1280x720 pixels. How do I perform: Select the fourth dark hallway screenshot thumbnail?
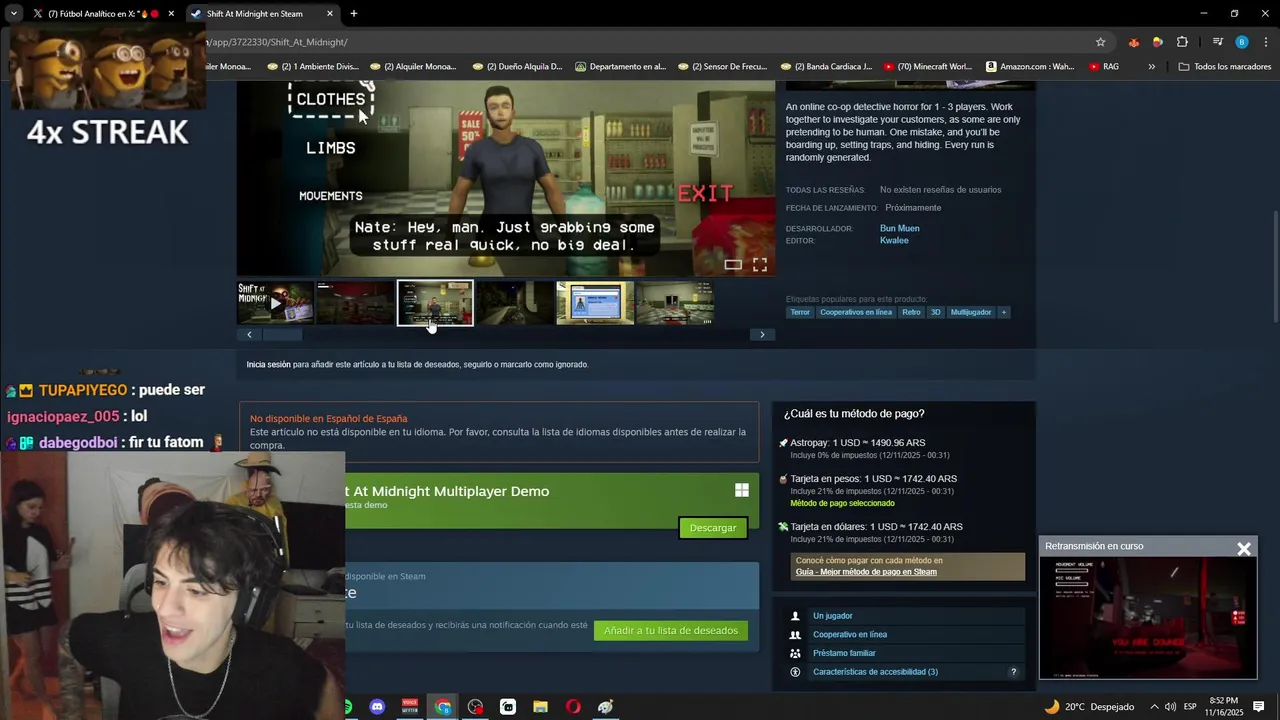tap(515, 303)
